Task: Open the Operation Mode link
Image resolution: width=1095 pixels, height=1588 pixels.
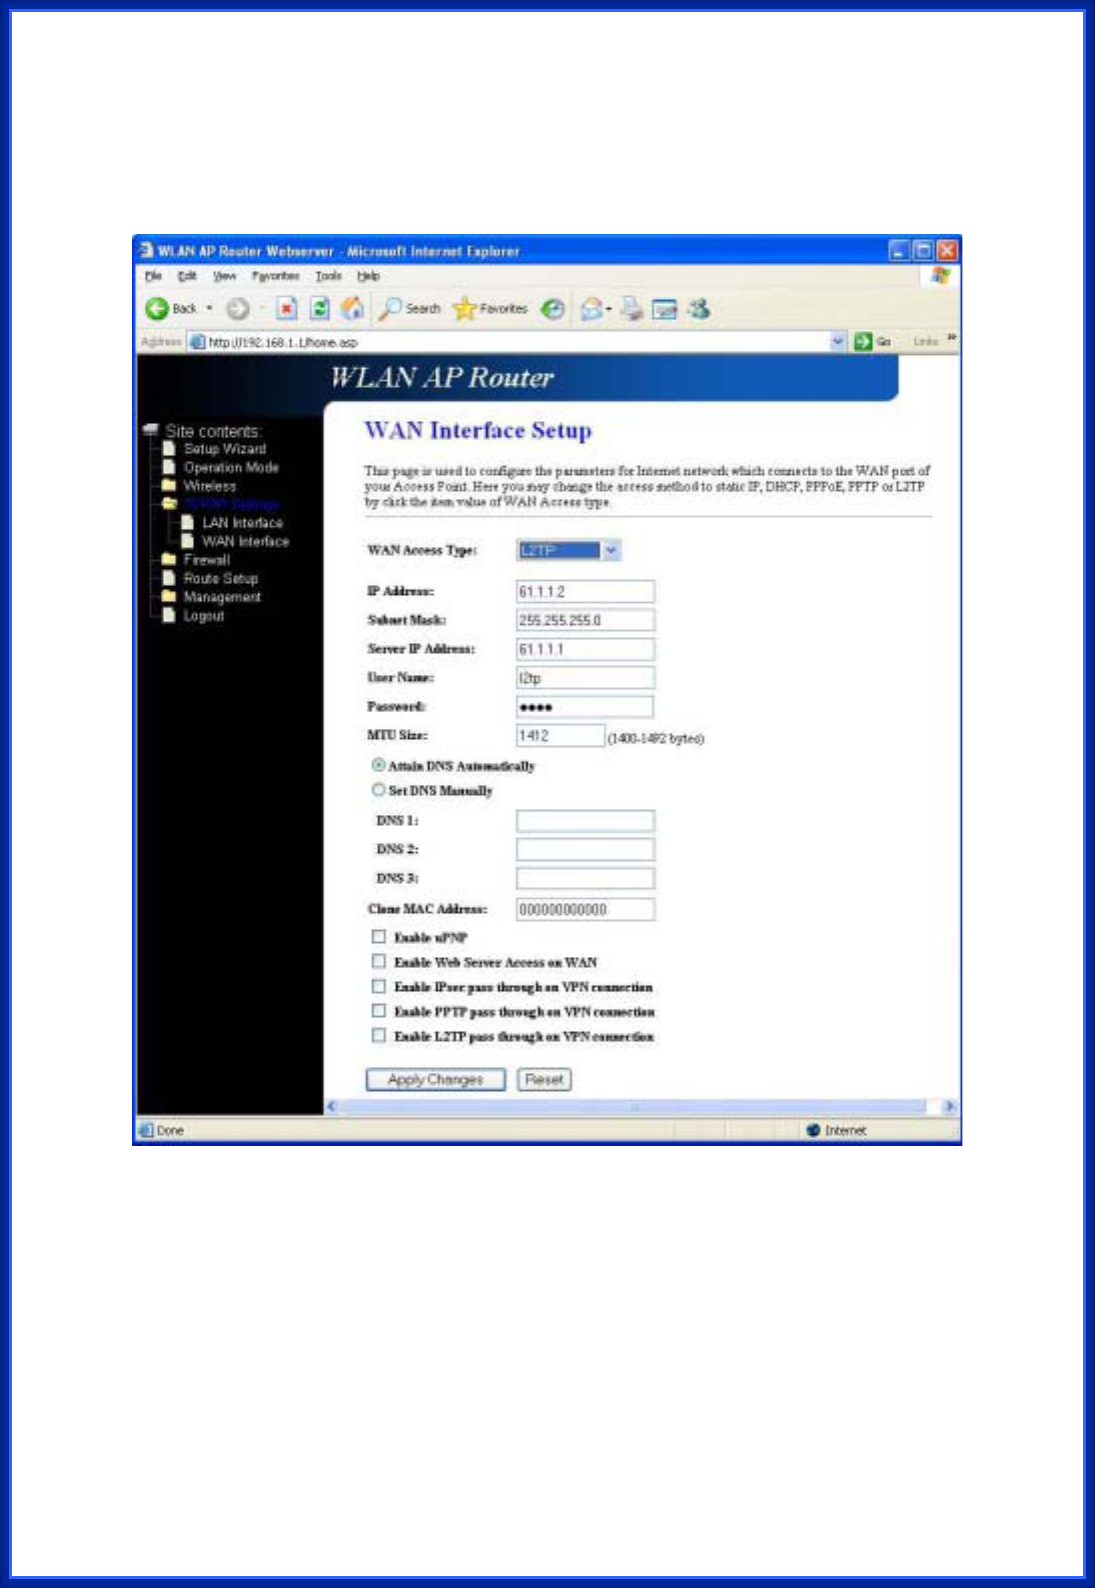Action: click(x=231, y=467)
